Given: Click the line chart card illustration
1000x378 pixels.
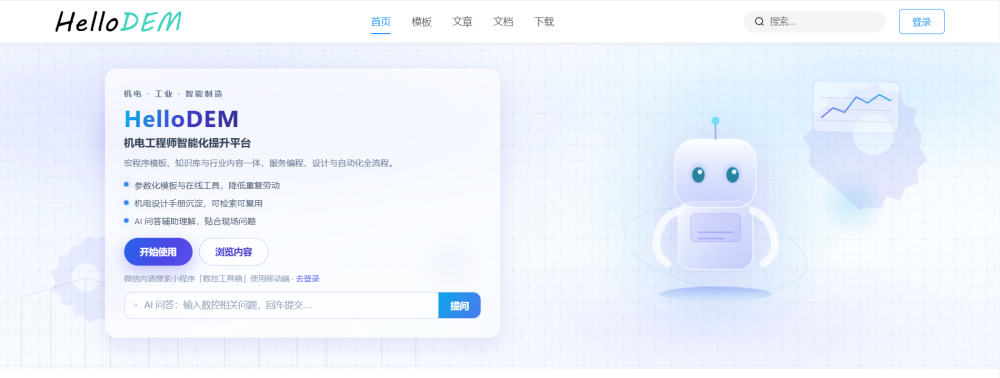Looking at the screenshot, I should pos(856,106).
